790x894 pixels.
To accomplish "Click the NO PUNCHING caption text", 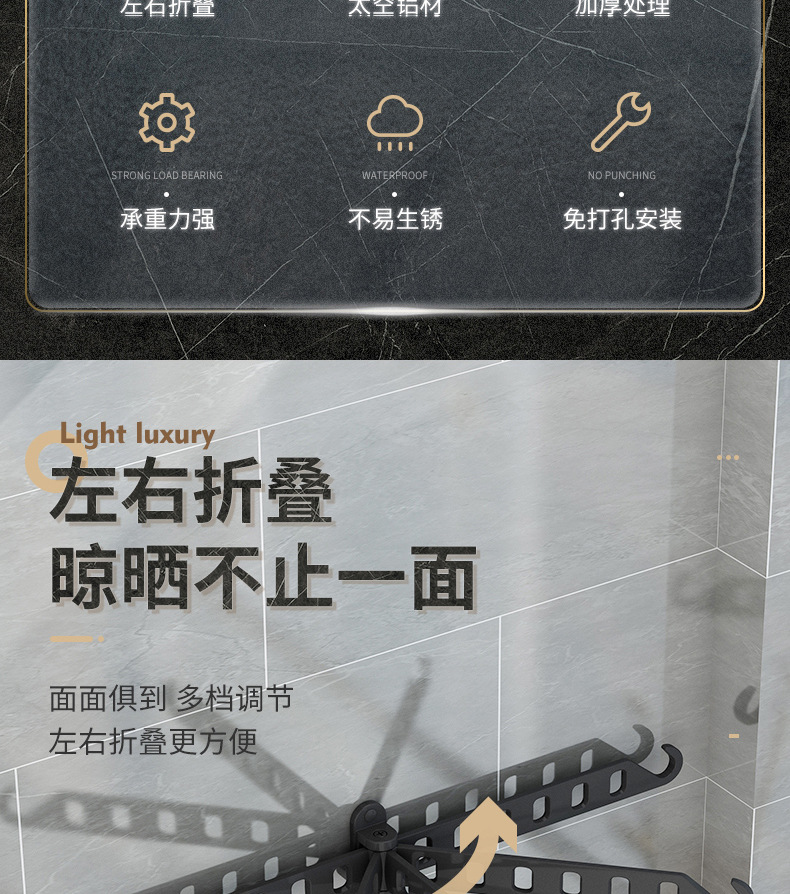I will pos(622,175).
